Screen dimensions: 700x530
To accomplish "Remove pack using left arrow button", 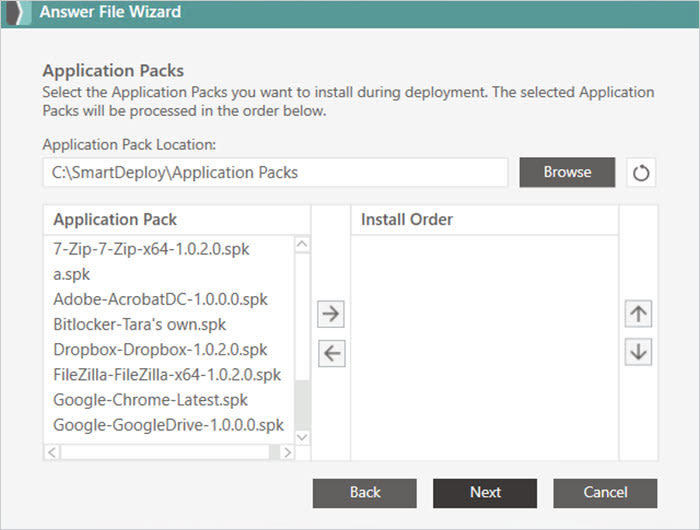I will [332, 353].
